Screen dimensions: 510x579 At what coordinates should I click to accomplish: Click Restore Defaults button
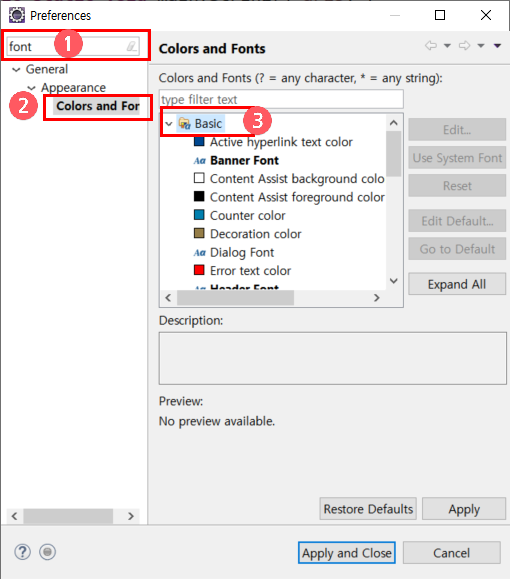(368, 509)
